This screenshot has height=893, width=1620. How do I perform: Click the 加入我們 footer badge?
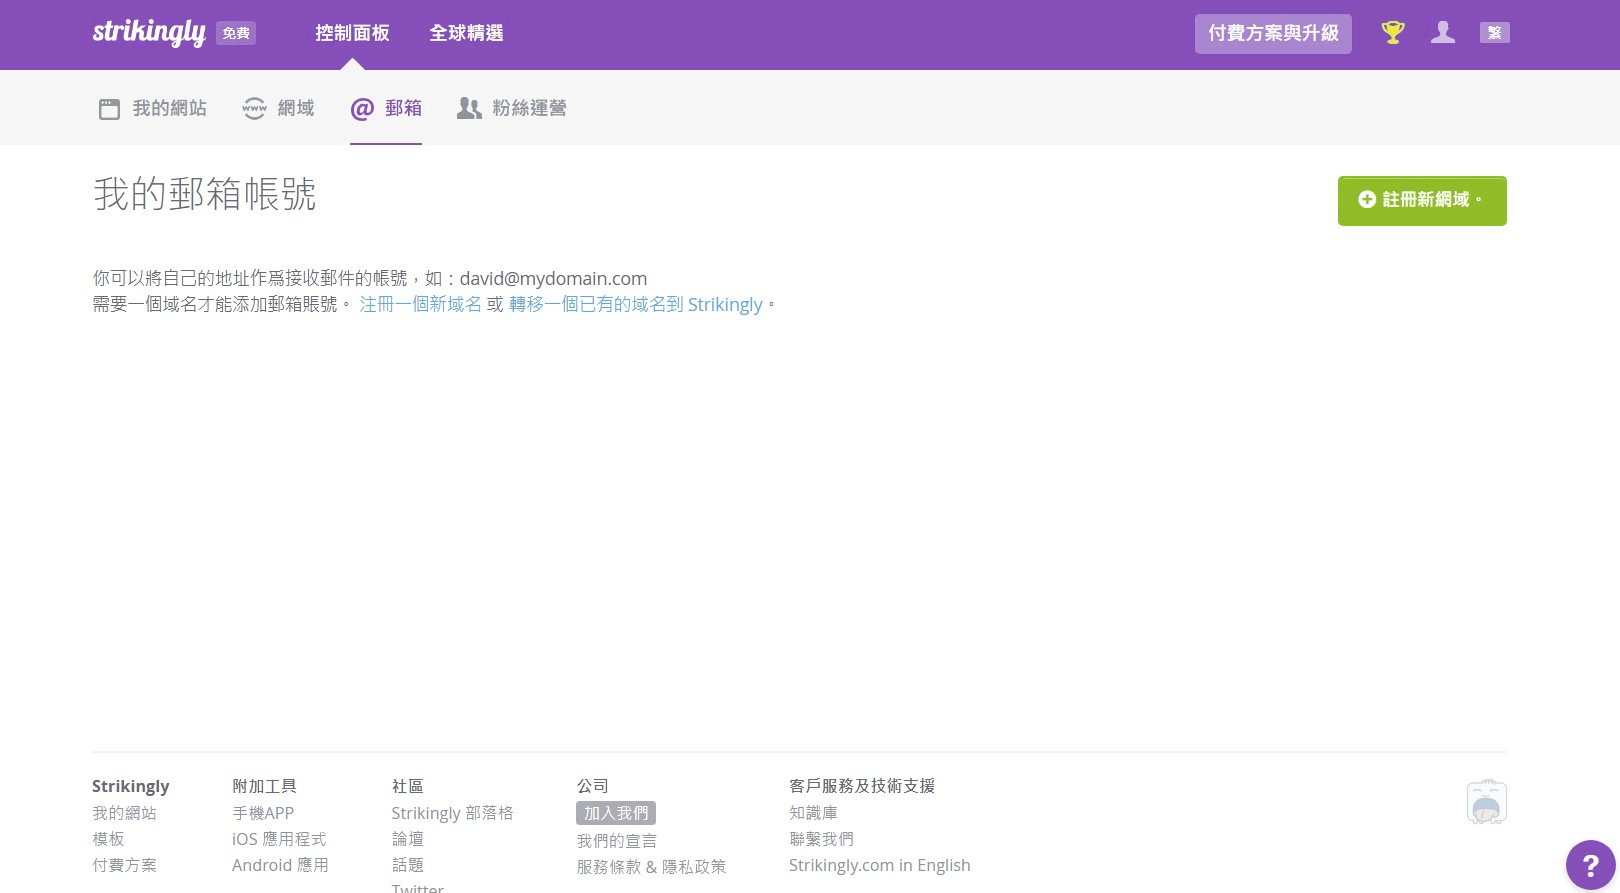[x=616, y=813]
